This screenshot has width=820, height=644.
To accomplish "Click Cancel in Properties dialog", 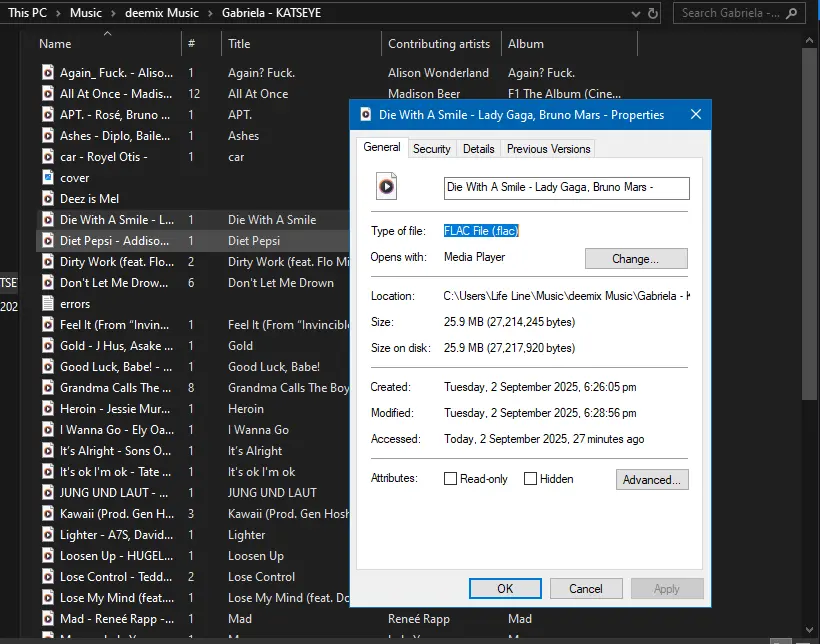I will [586, 589].
